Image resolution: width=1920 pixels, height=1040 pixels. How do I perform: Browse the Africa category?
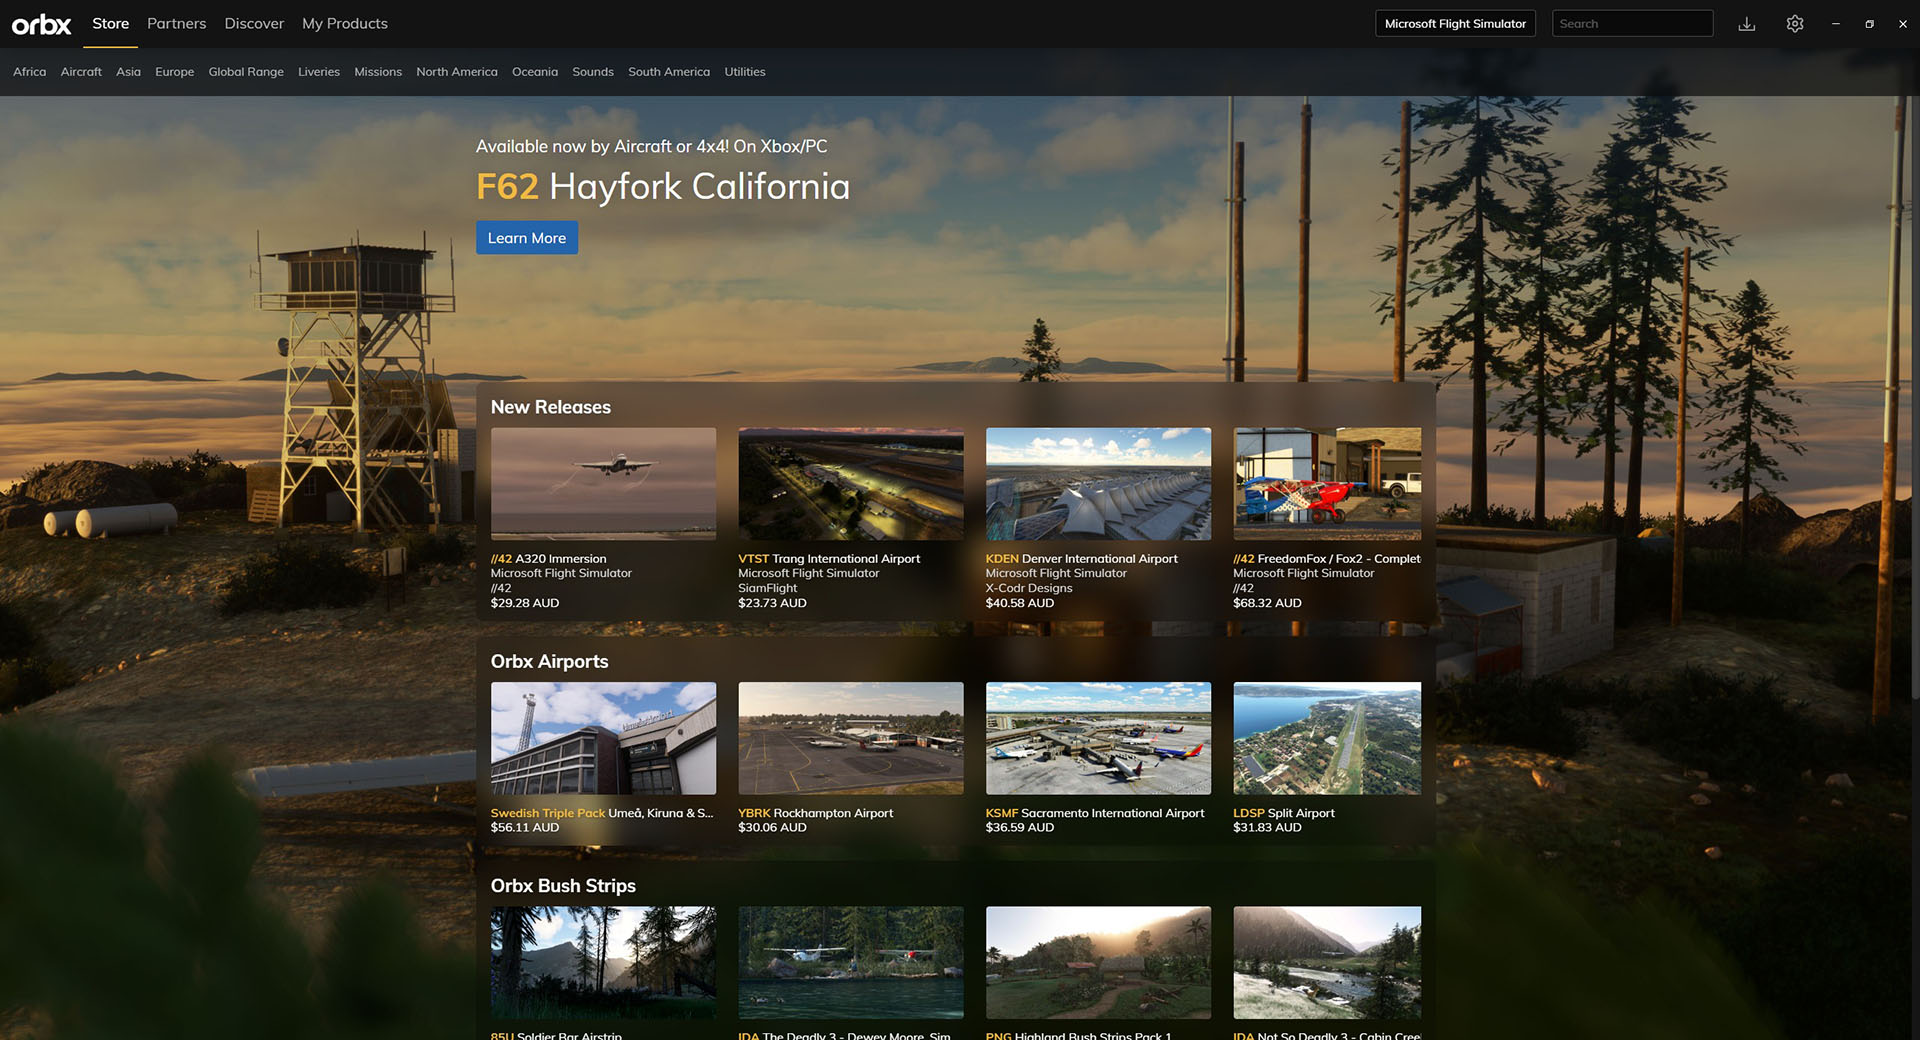pos(29,72)
